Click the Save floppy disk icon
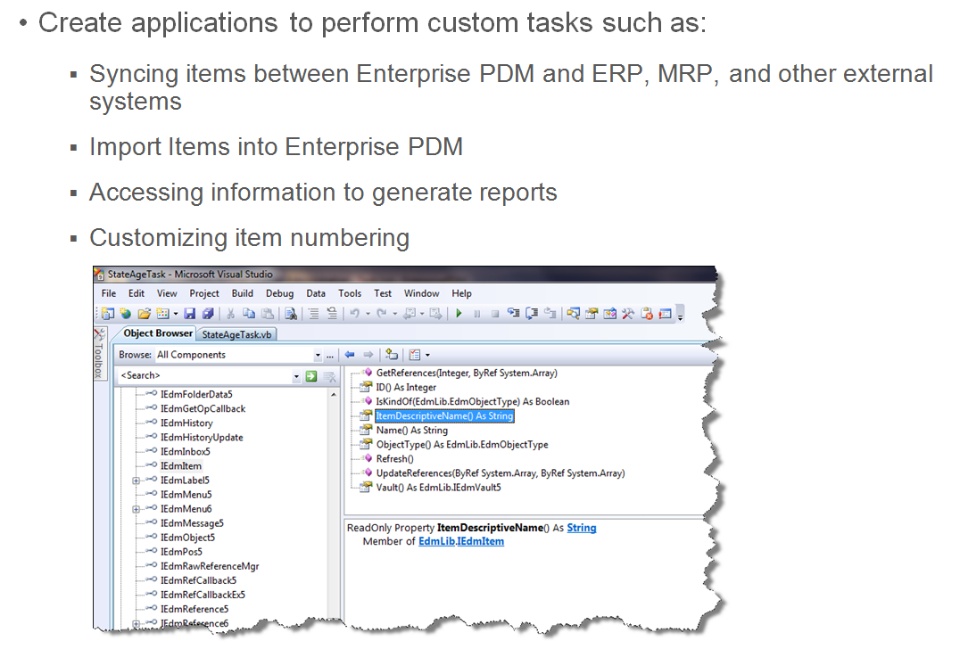The width and height of the screenshot is (960, 649). point(190,313)
